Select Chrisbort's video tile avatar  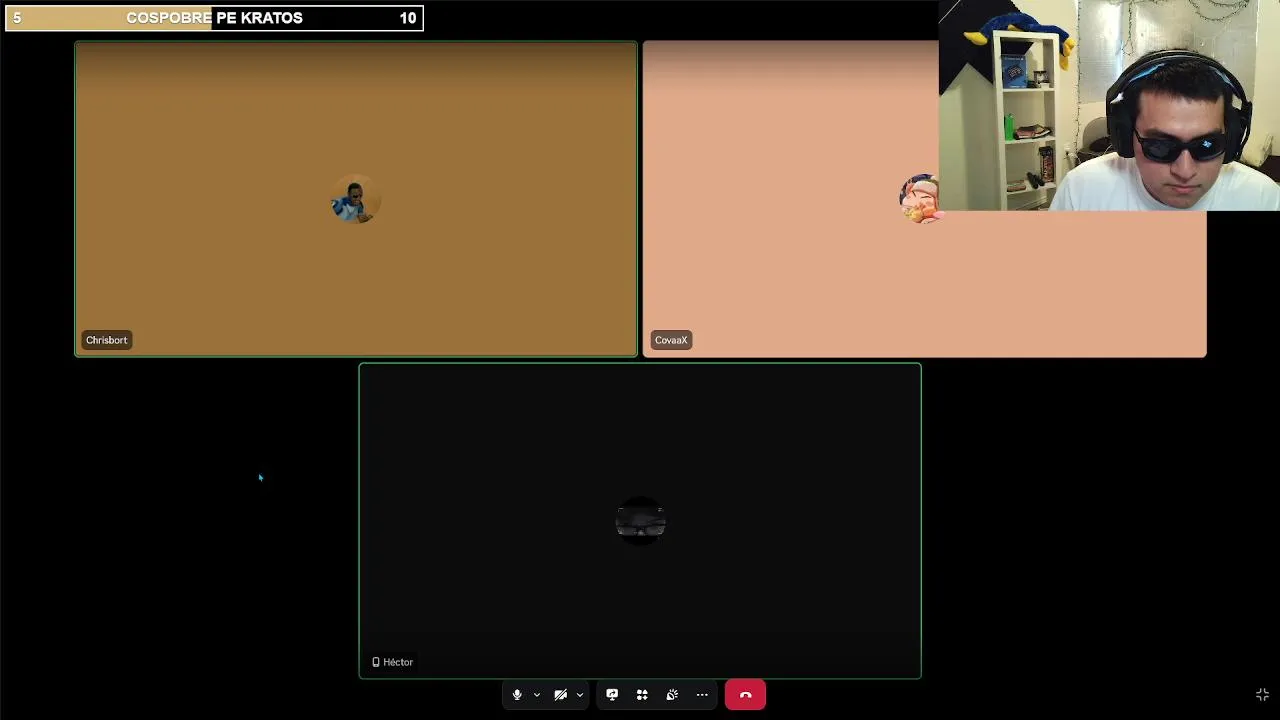(x=354, y=199)
